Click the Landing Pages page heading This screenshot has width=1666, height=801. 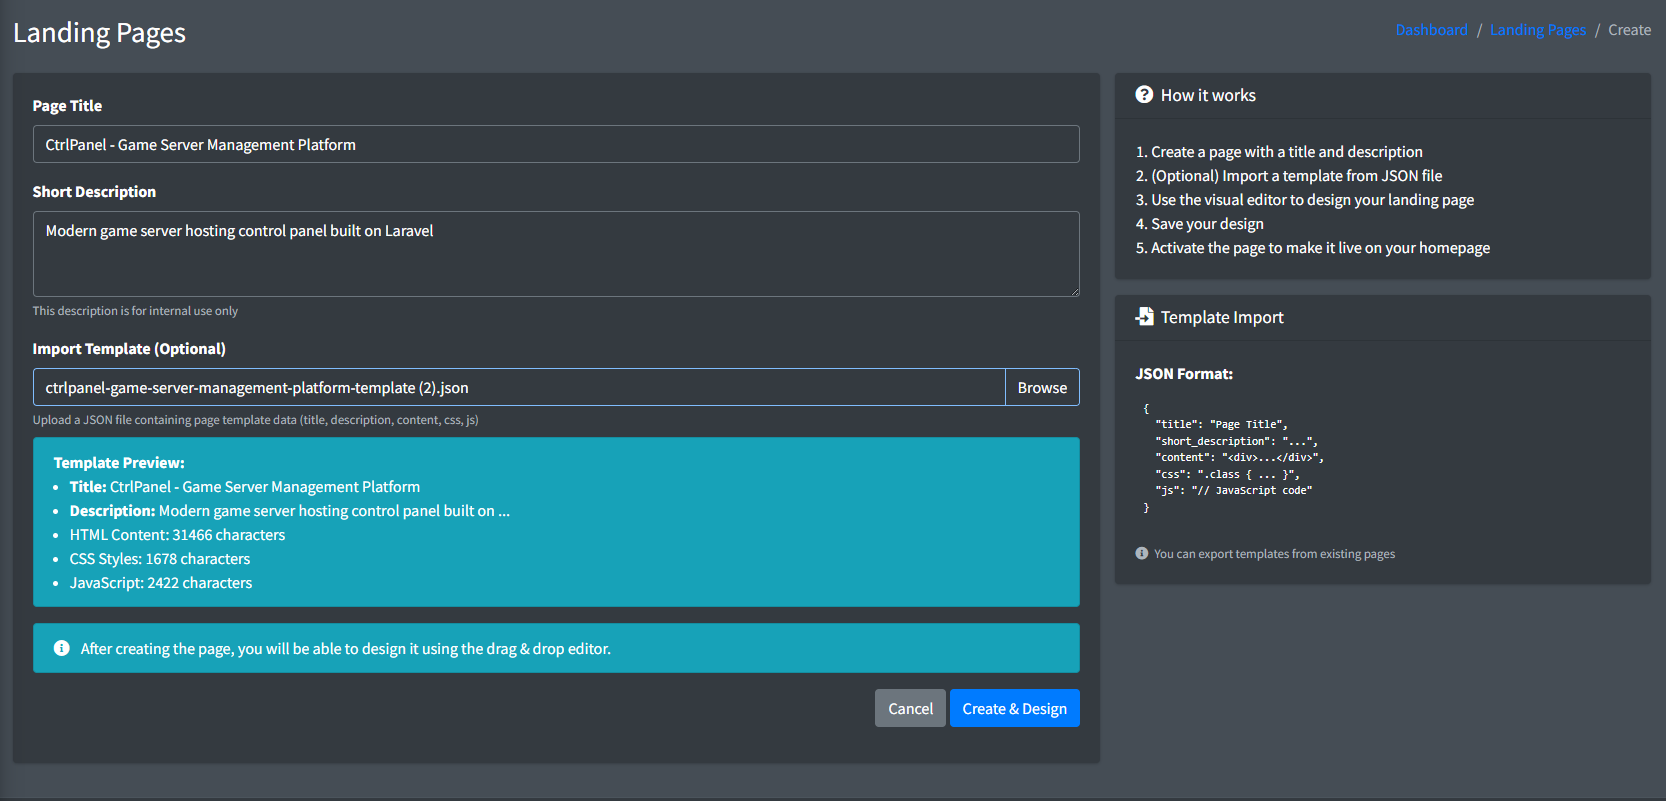click(x=99, y=33)
